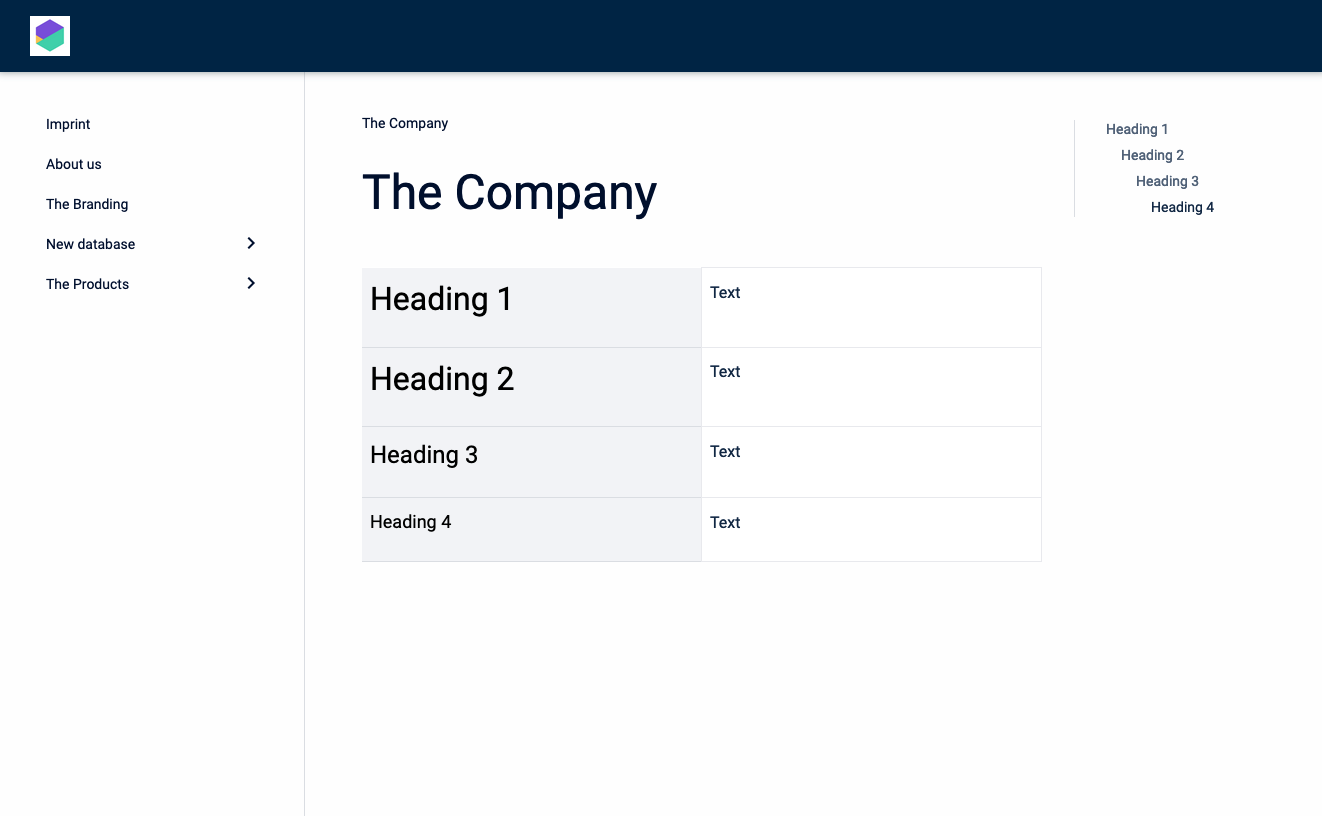Select The Products in sidebar
The image size is (1322, 816).
click(x=88, y=284)
